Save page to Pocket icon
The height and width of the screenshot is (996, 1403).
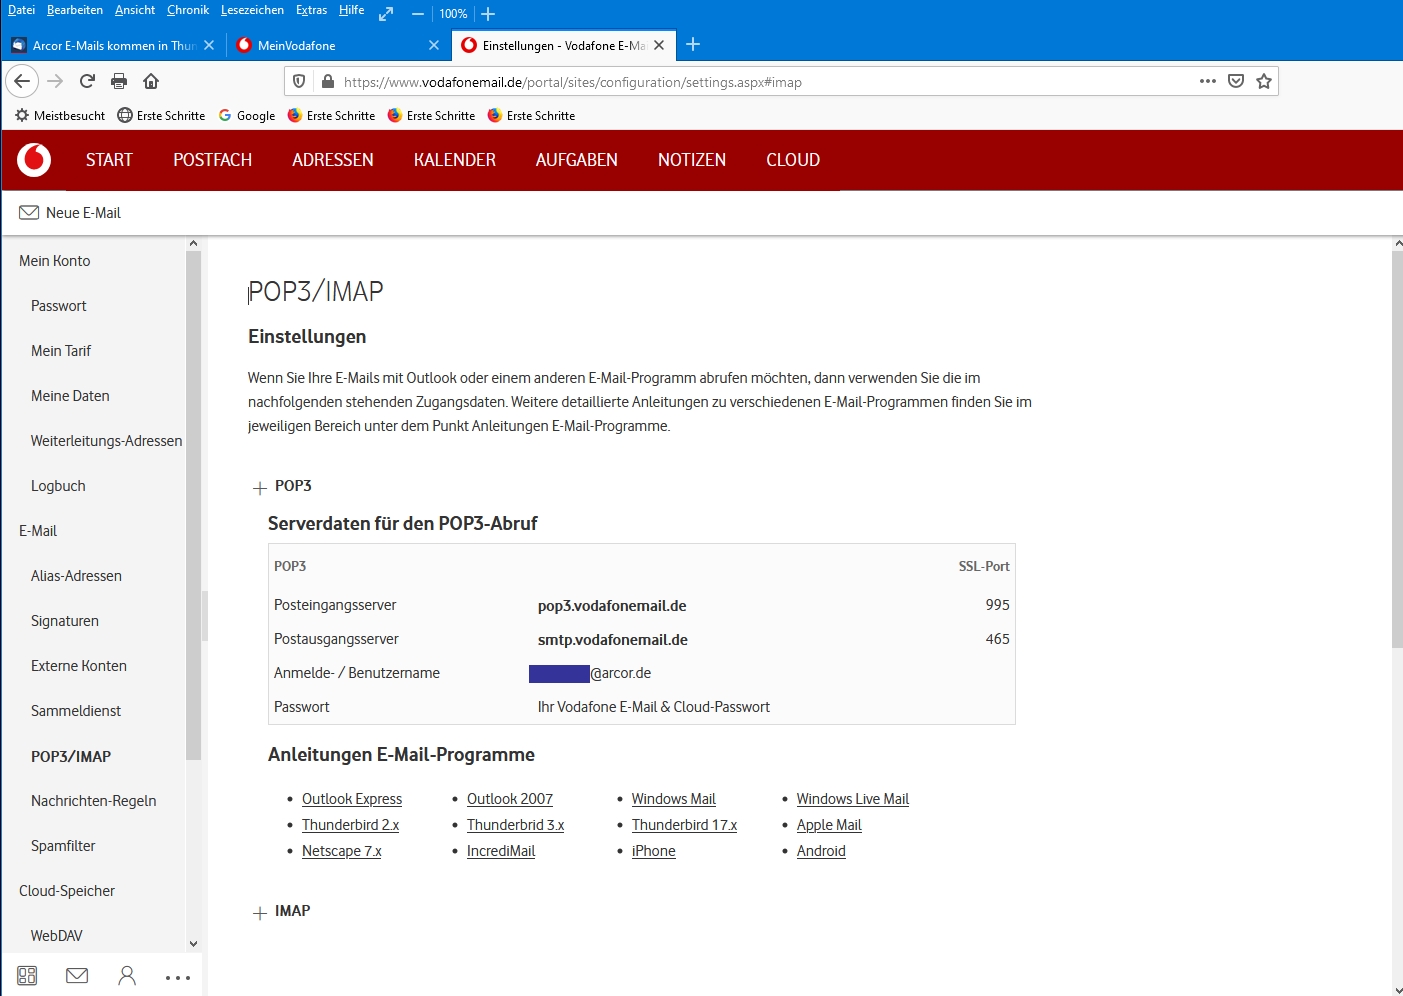pyautogui.click(x=1236, y=81)
